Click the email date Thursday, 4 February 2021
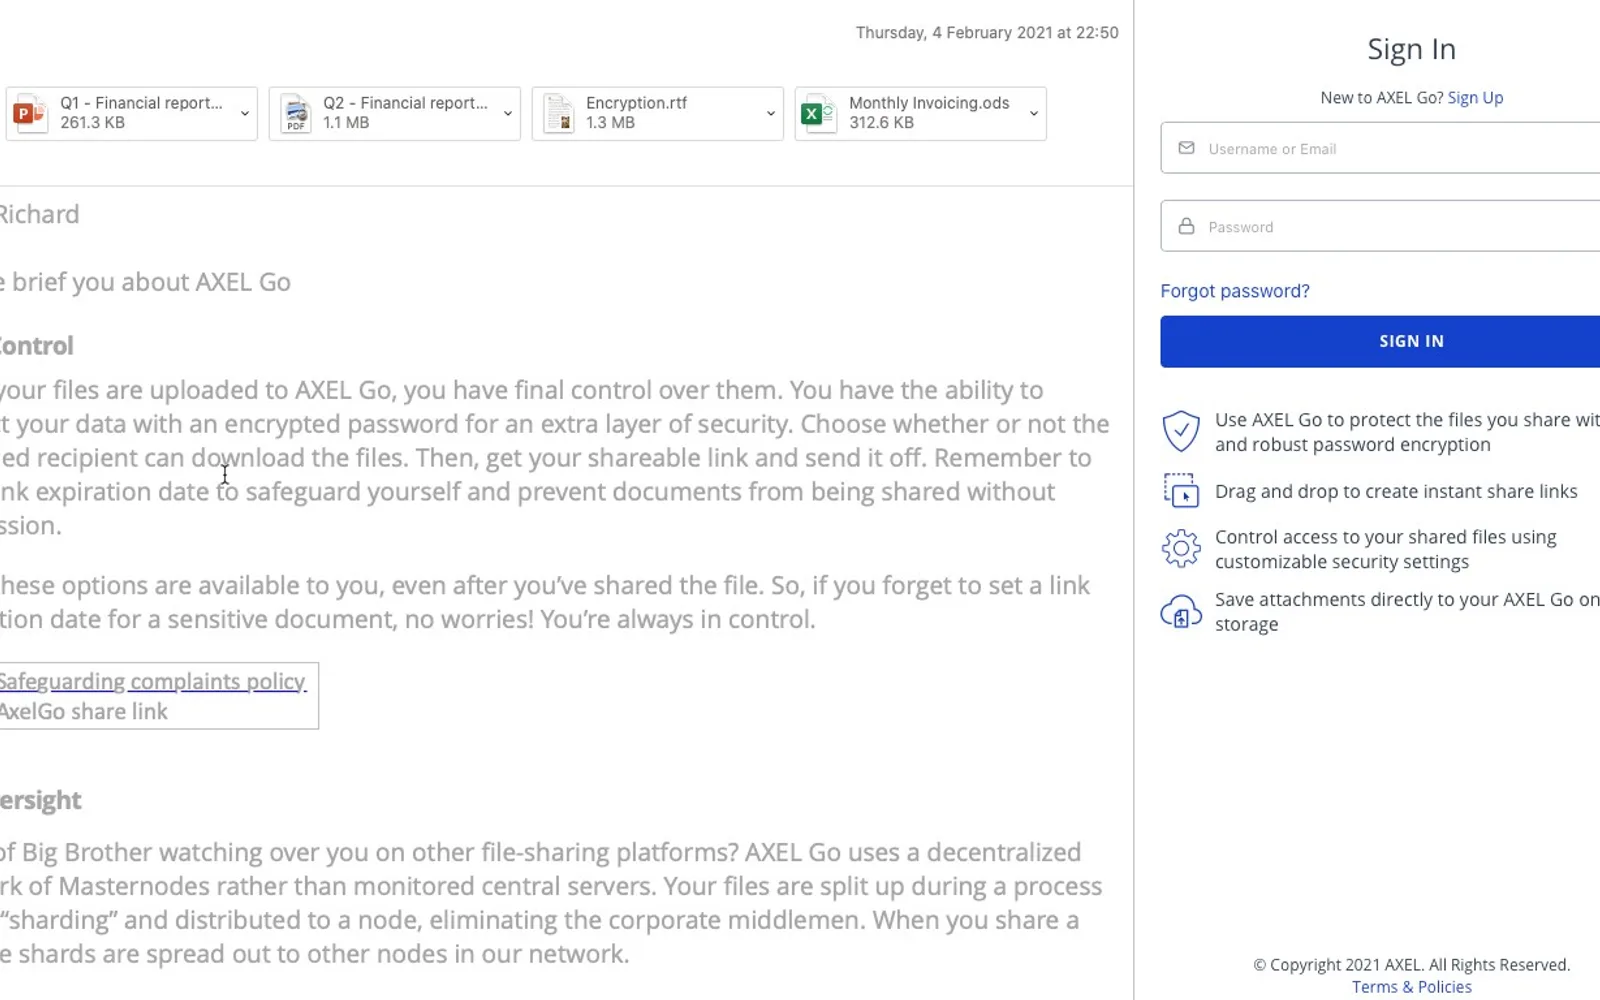Image resolution: width=1600 pixels, height=1000 pixels. (x=987, y=33)
